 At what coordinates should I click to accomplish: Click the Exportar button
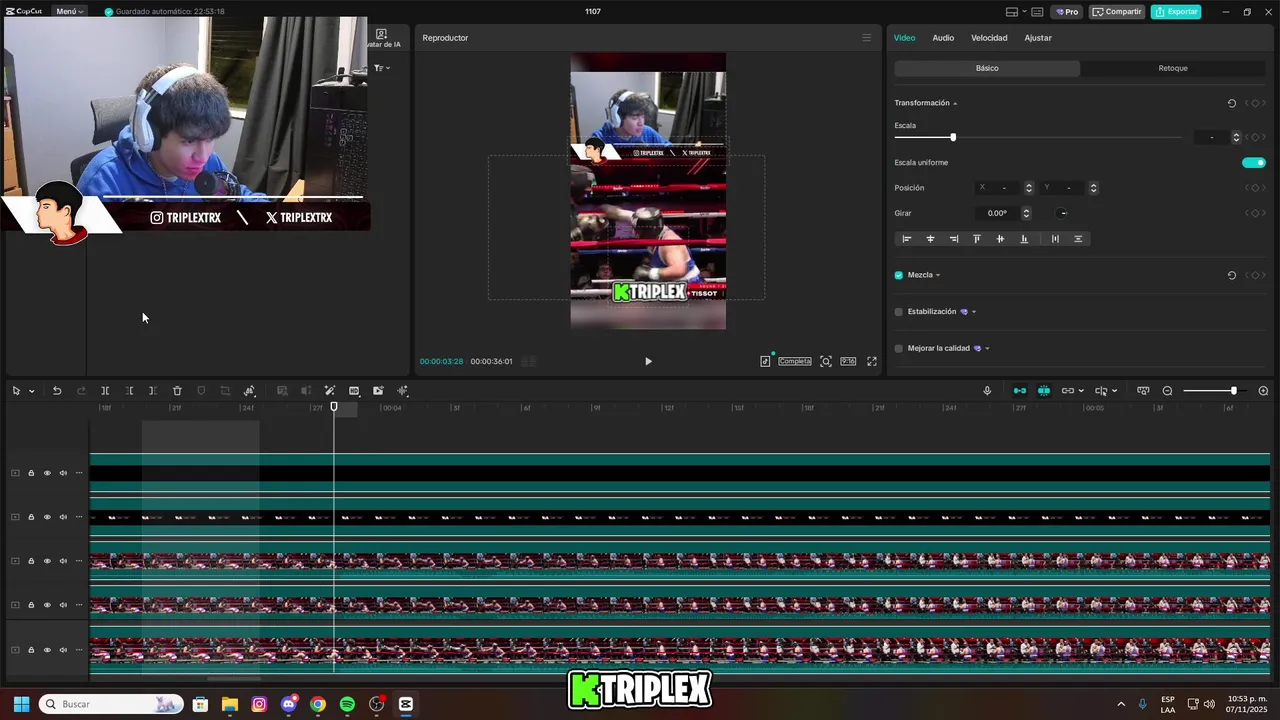[1176, 12]
